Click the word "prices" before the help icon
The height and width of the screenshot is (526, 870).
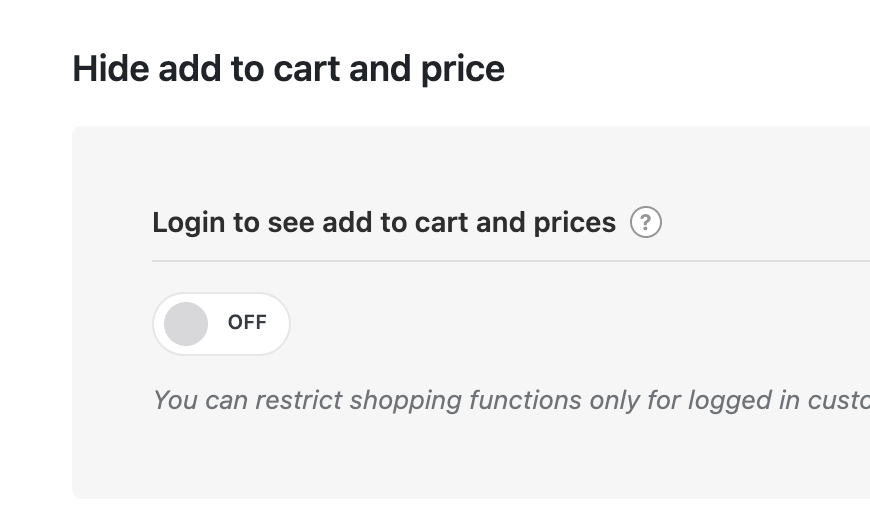click(573, 222)
